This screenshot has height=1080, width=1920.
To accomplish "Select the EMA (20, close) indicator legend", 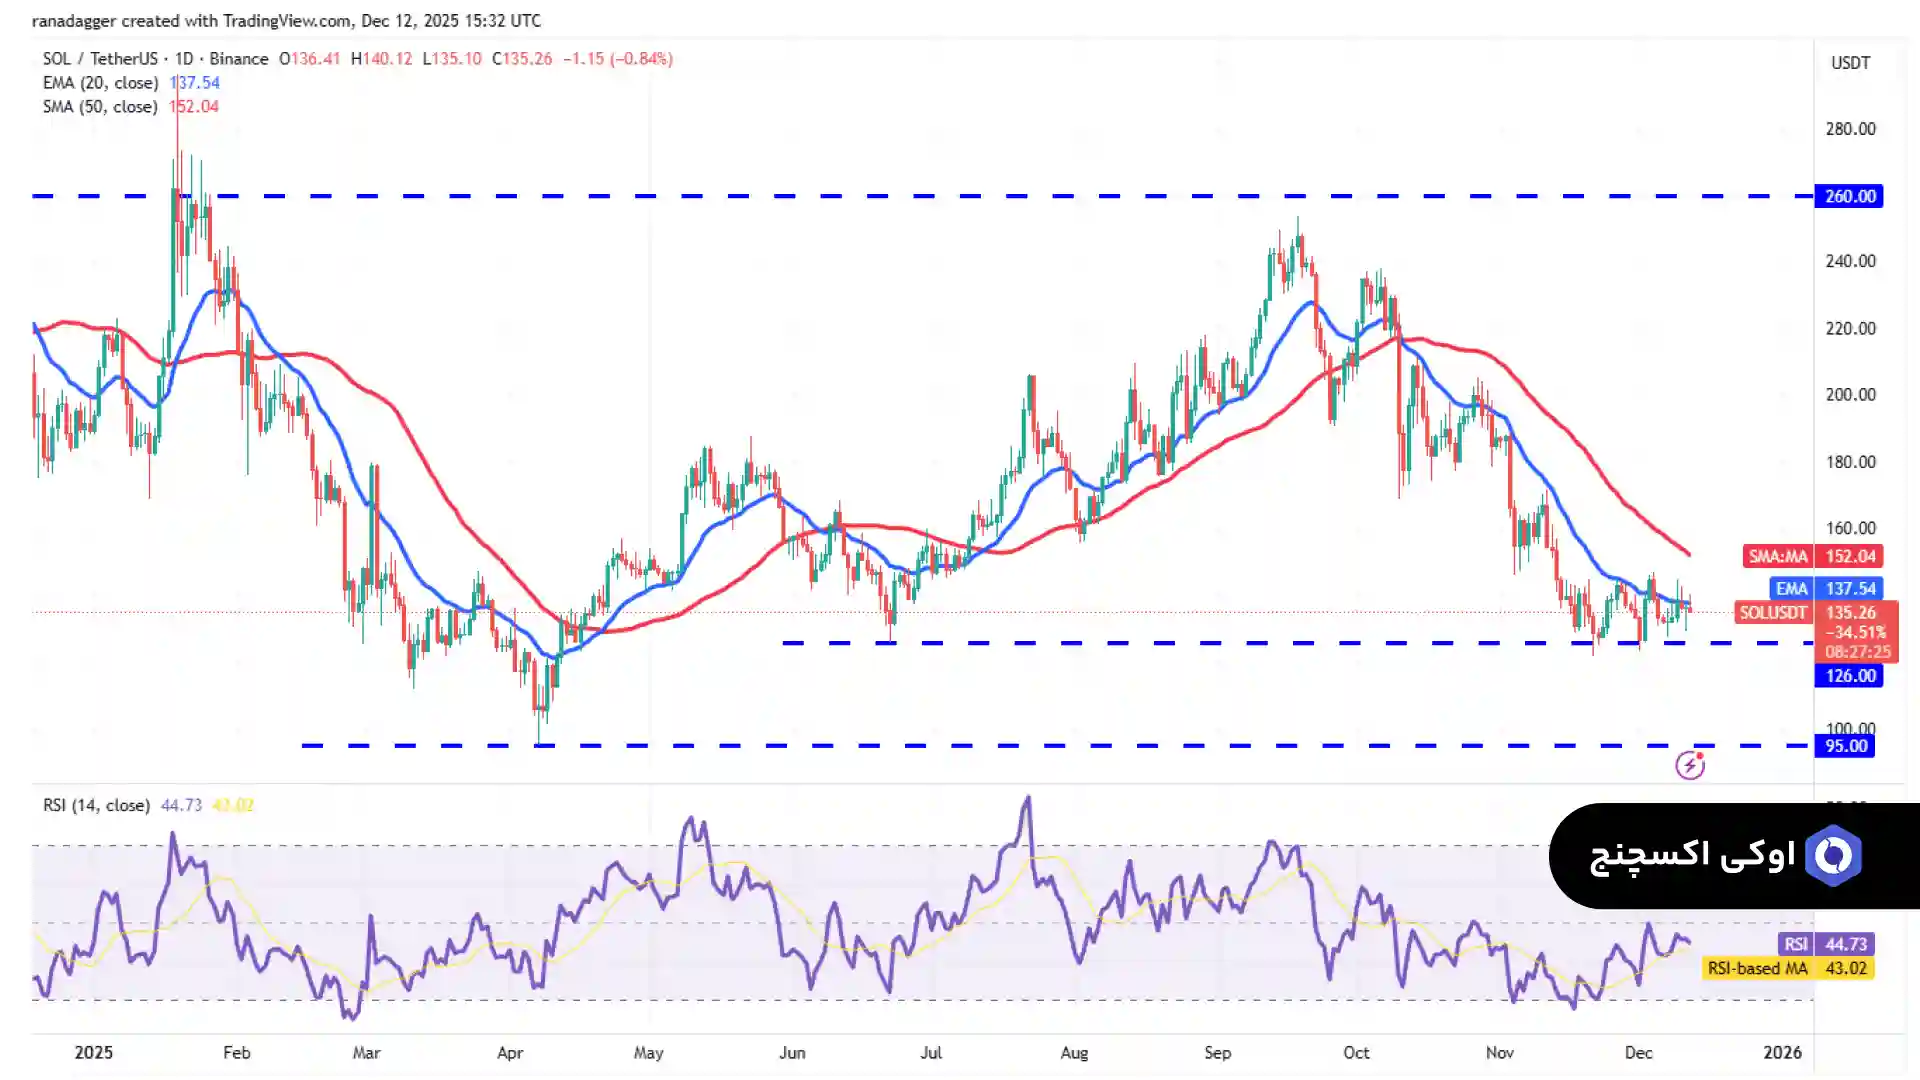I will (100, 83).
